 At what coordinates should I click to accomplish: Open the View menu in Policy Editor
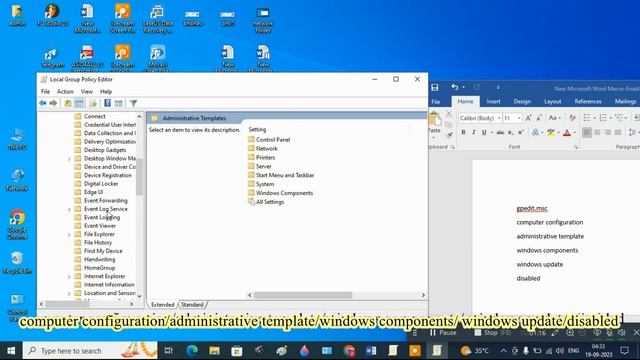point(87,91)
